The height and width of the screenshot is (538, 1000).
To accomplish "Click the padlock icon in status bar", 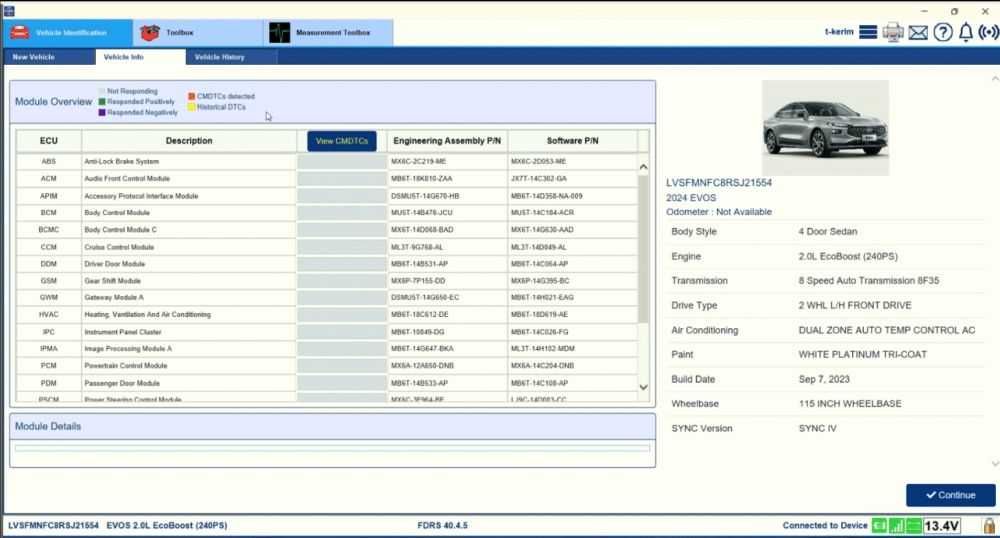I will click(x=989, y=525).
